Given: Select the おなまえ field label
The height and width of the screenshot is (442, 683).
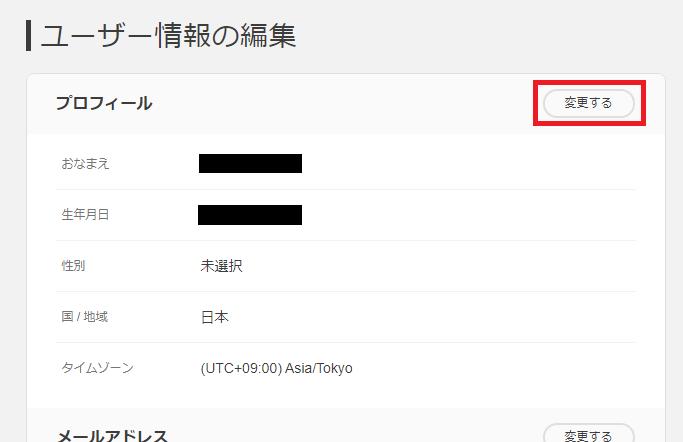Looking at the screenshot, I should 85,164.
